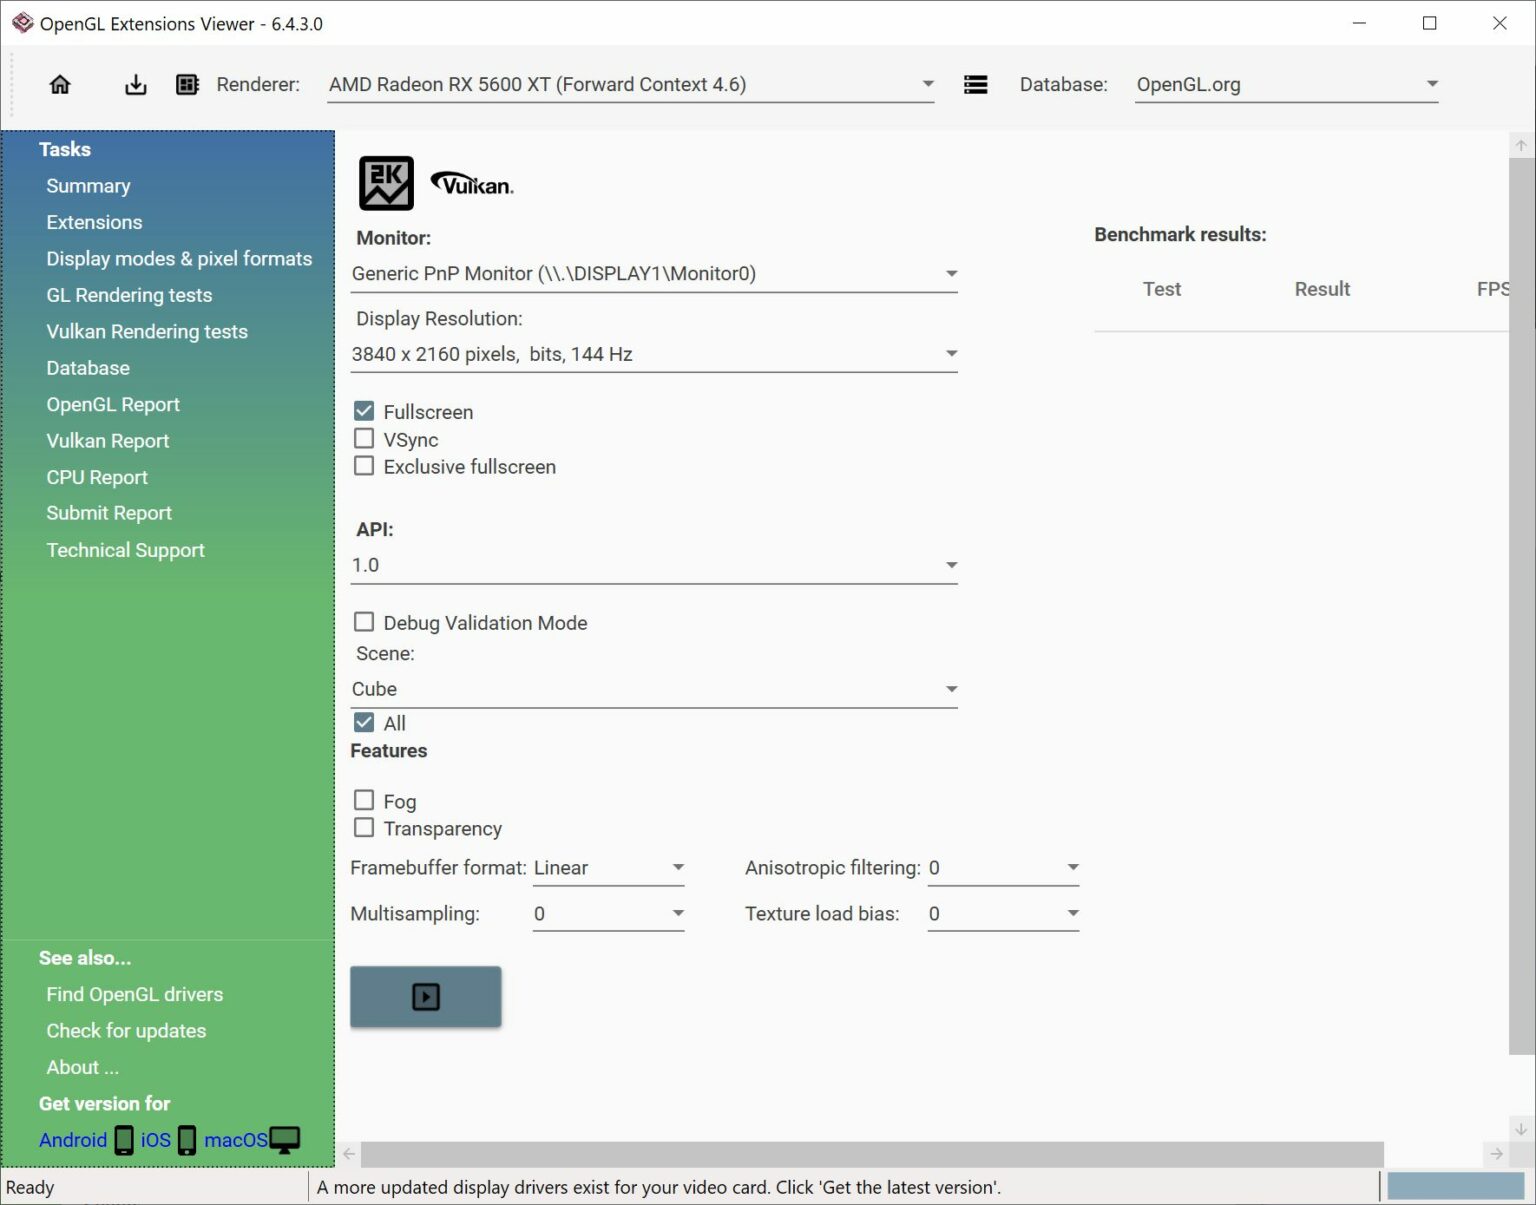Open Technical Support
Viewport: 1536px width, 1205px height.
tap(125, 550)
